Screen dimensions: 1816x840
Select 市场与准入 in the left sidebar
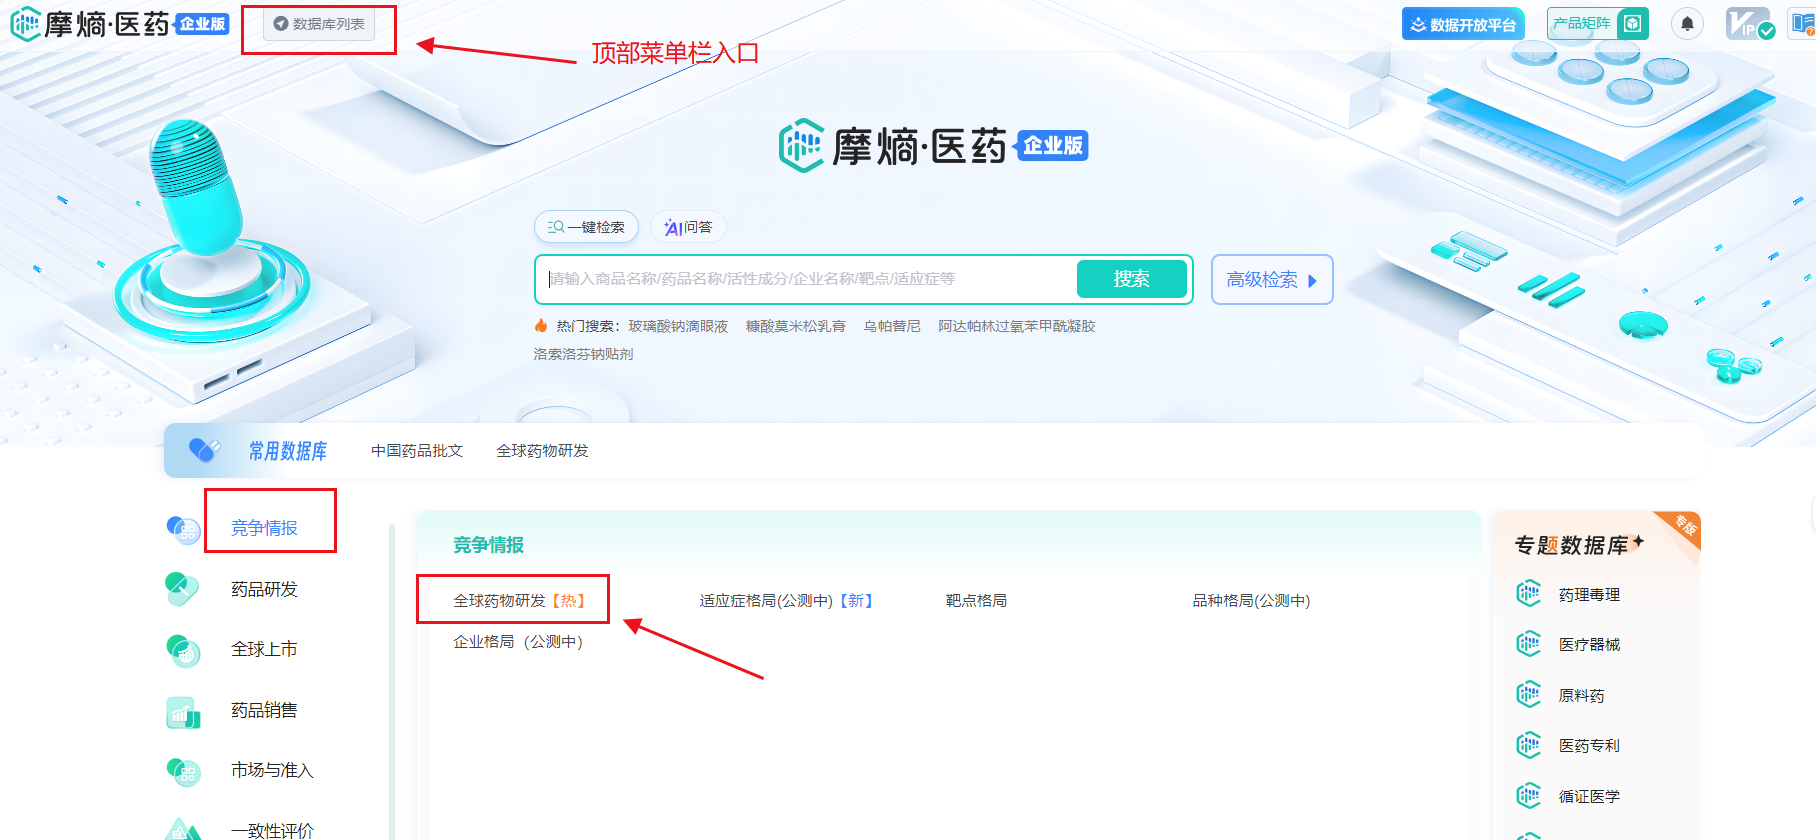pyautogui.click(x=272, y=770)
